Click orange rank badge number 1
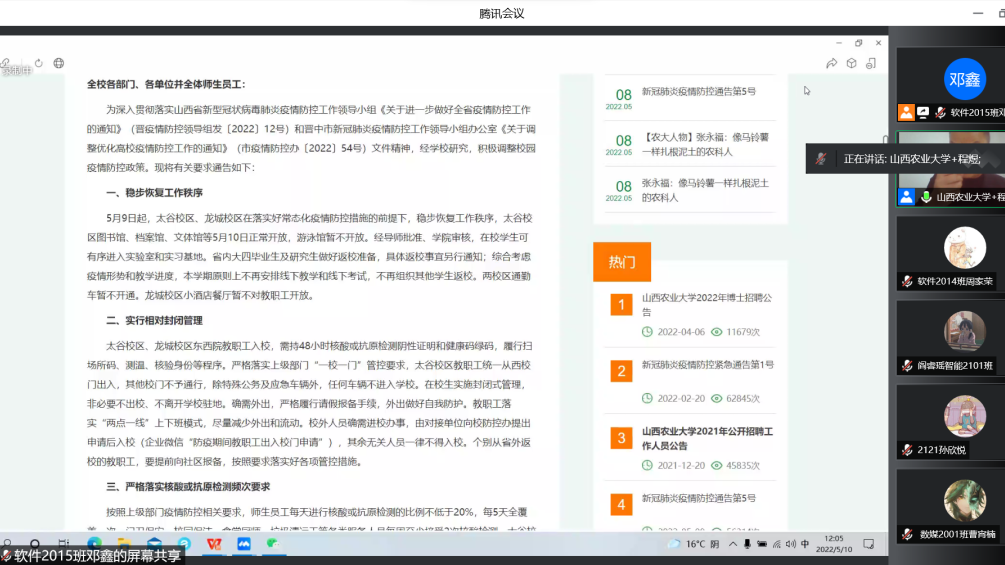 621,305
